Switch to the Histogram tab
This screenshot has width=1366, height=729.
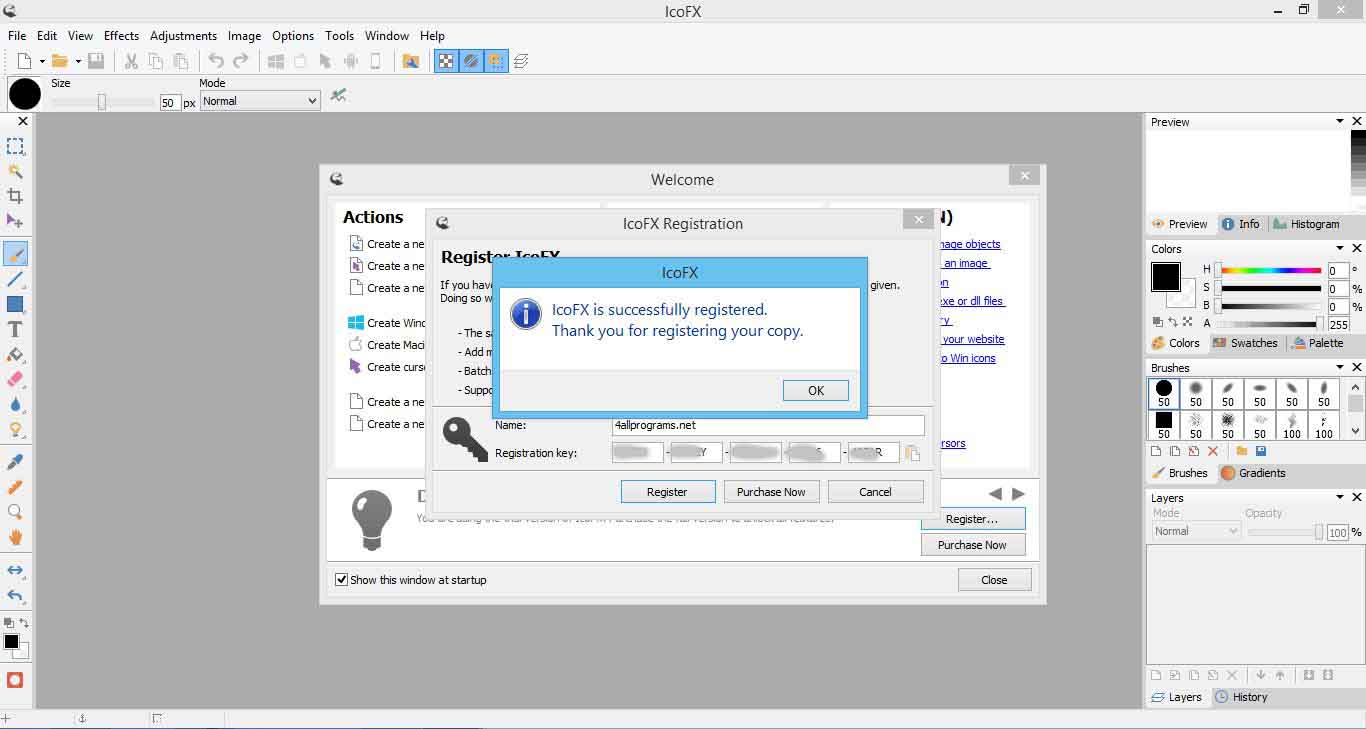coord(1305,224)
